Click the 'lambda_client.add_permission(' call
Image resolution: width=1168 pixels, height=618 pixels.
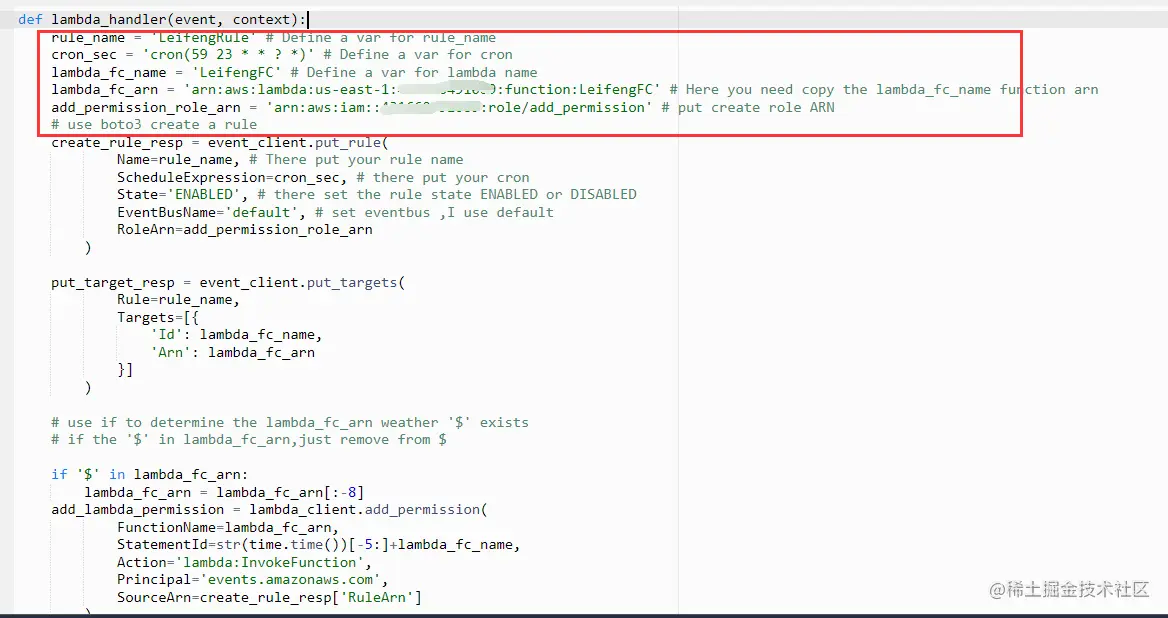(368, 509)
